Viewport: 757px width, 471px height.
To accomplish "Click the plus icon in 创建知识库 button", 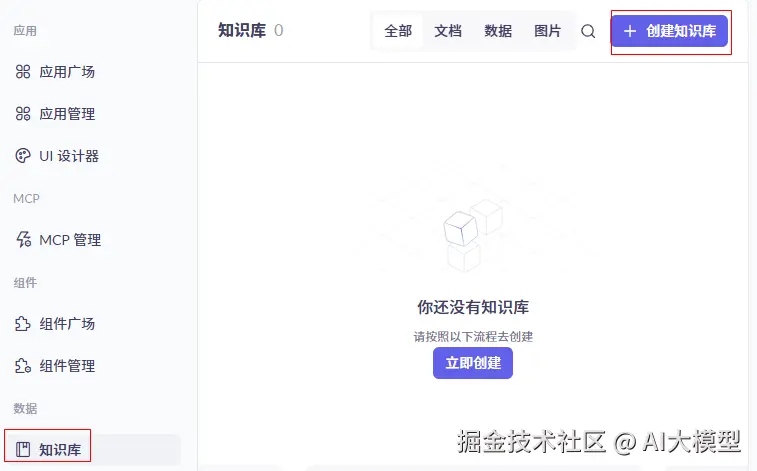I will pyautogui.click(x=630, y=31).
